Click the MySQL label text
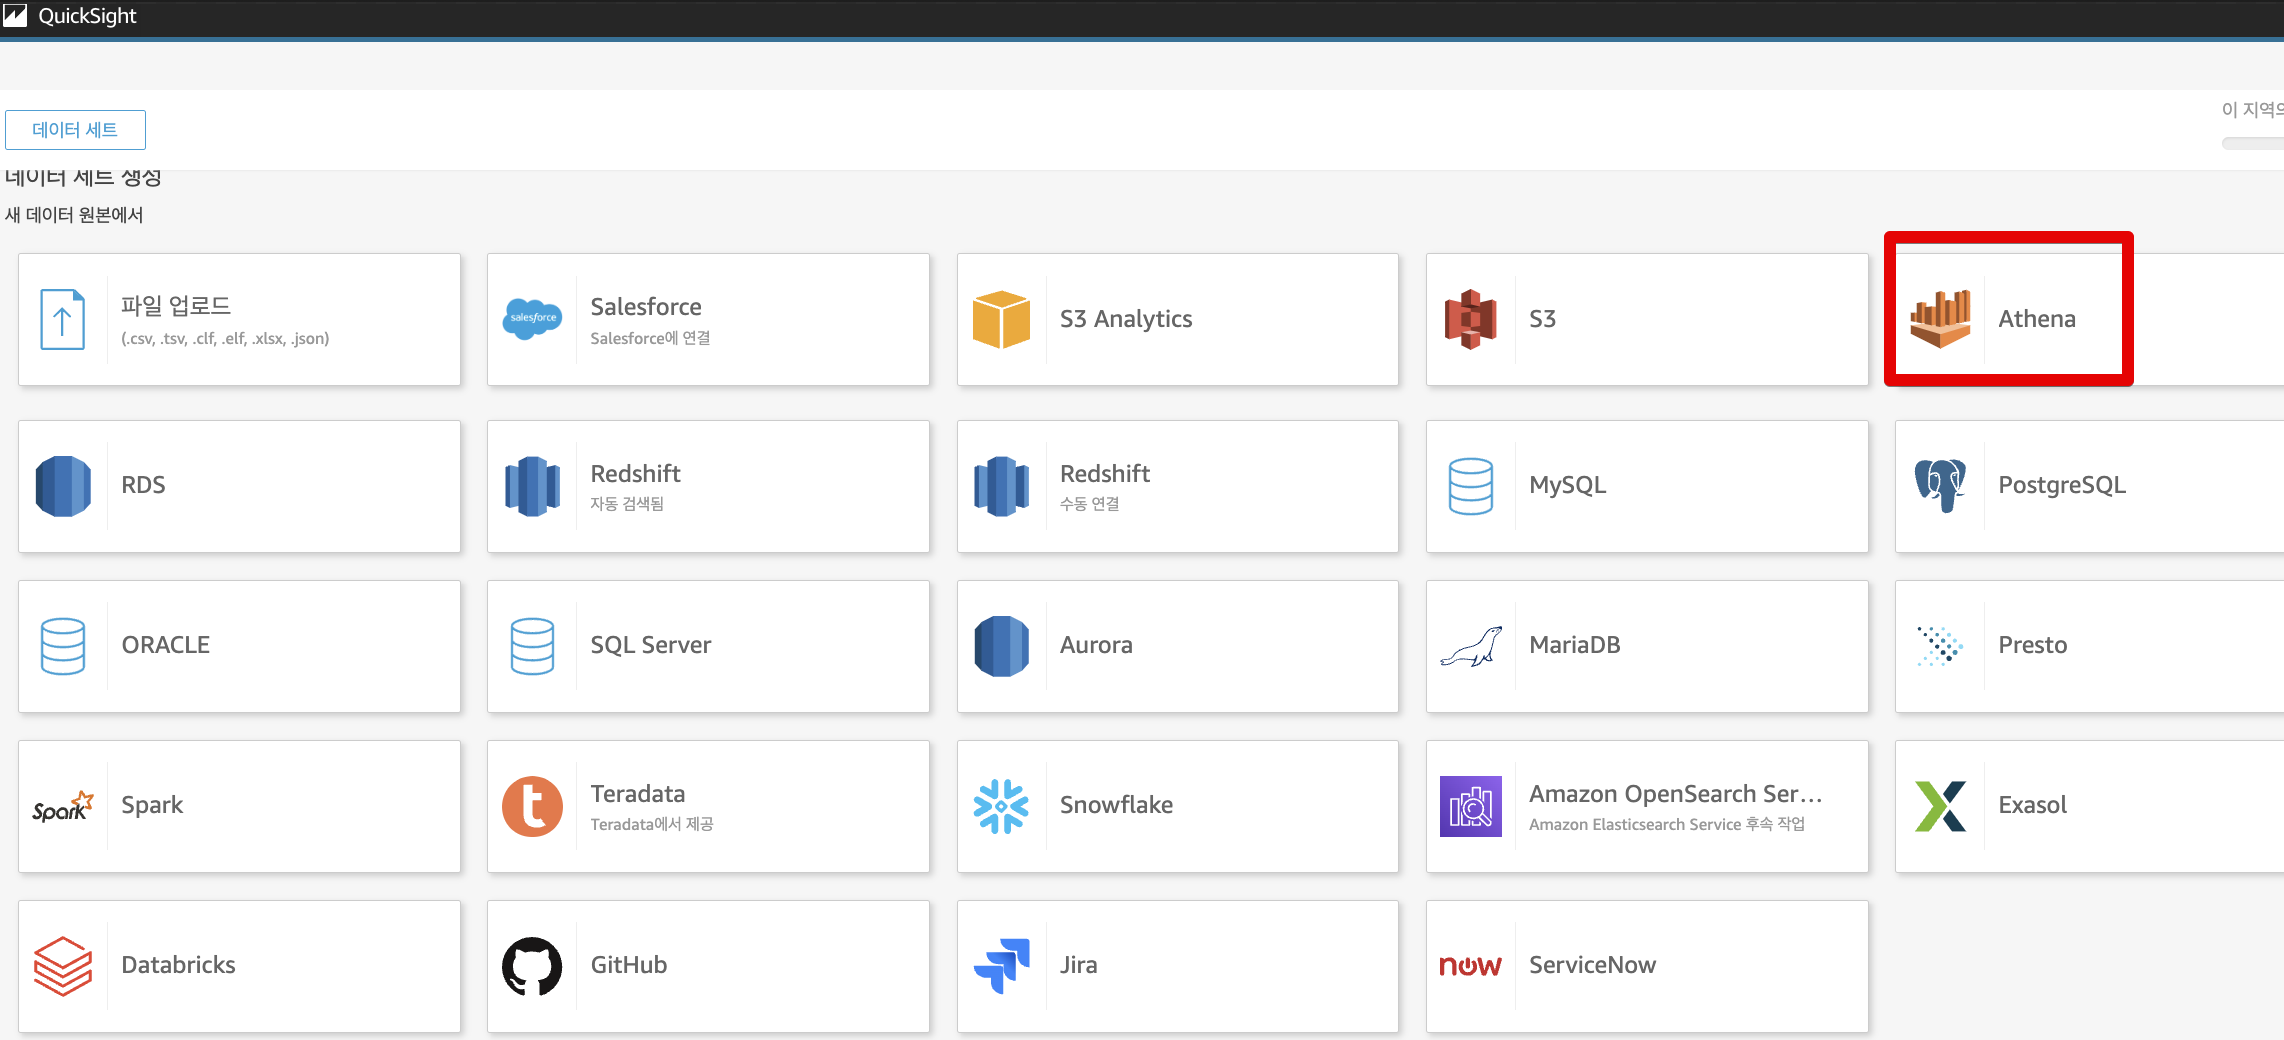Viewport: 2284px width, 1040px height. pyautogui.click(x=1568, y=485)
